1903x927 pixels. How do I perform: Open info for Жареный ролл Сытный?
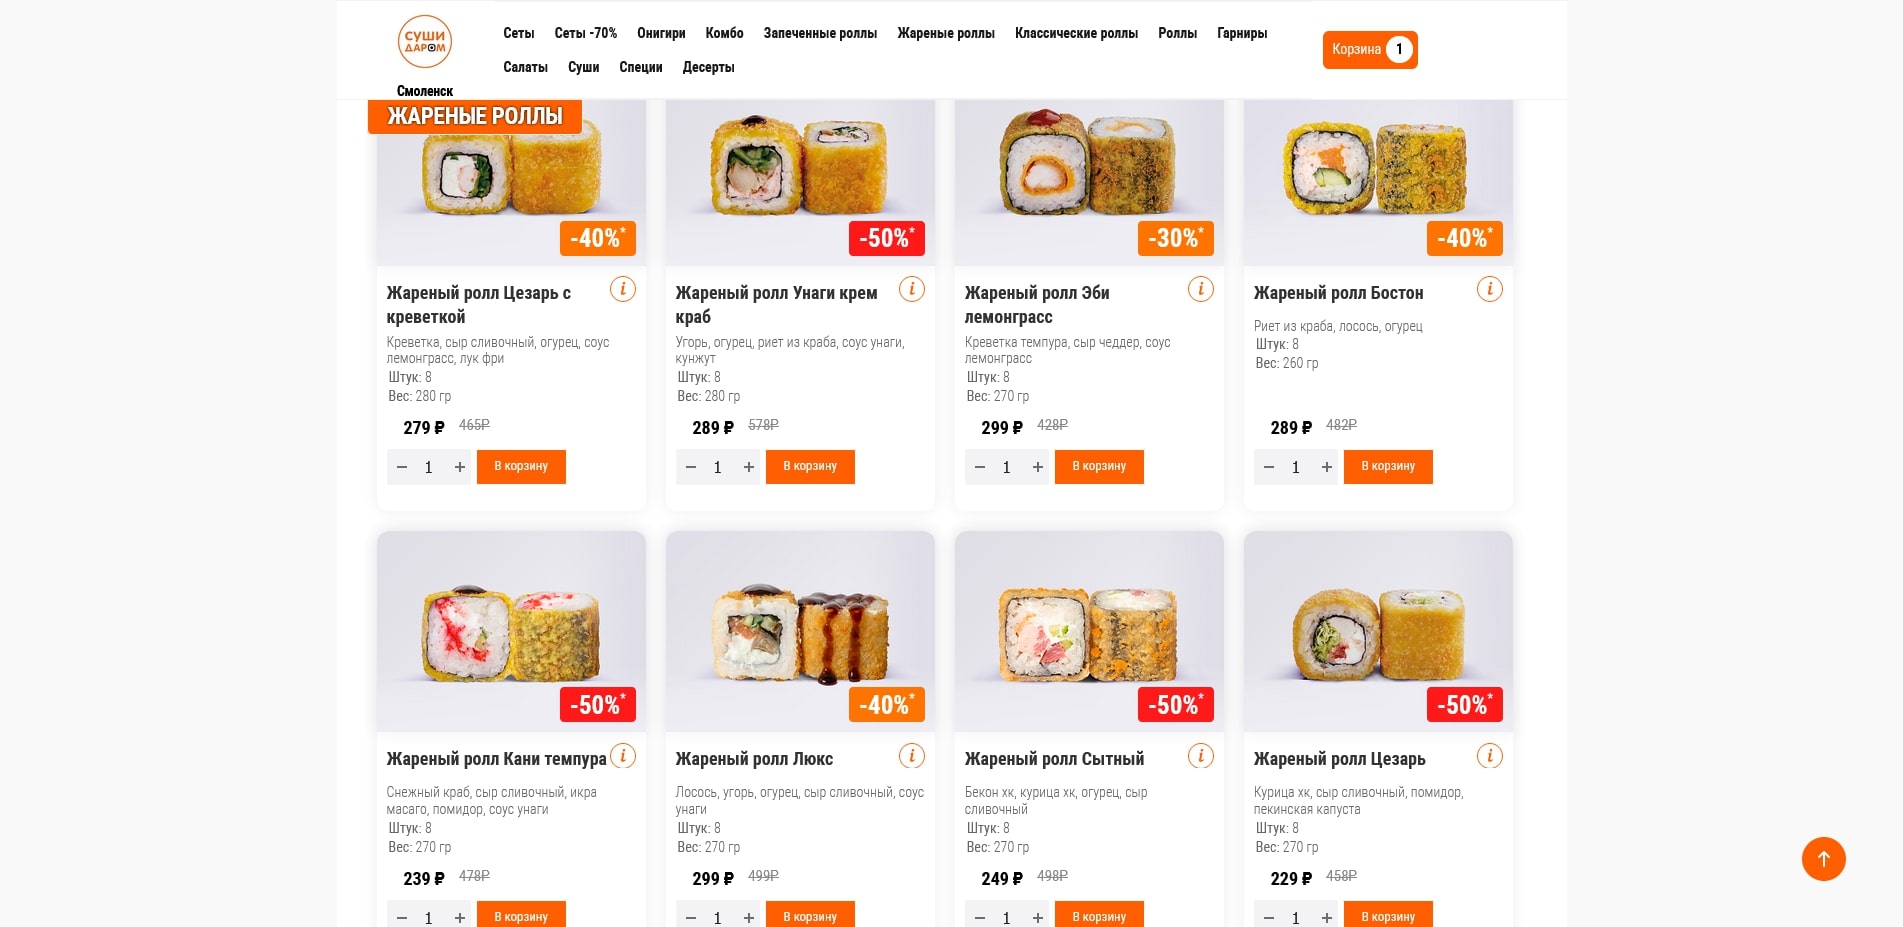pos(1200,756)
